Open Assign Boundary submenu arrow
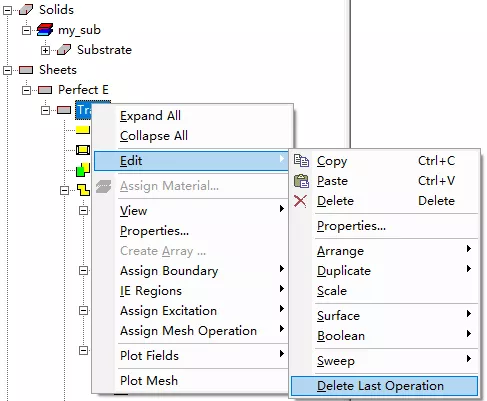 (x=282, y=269)
